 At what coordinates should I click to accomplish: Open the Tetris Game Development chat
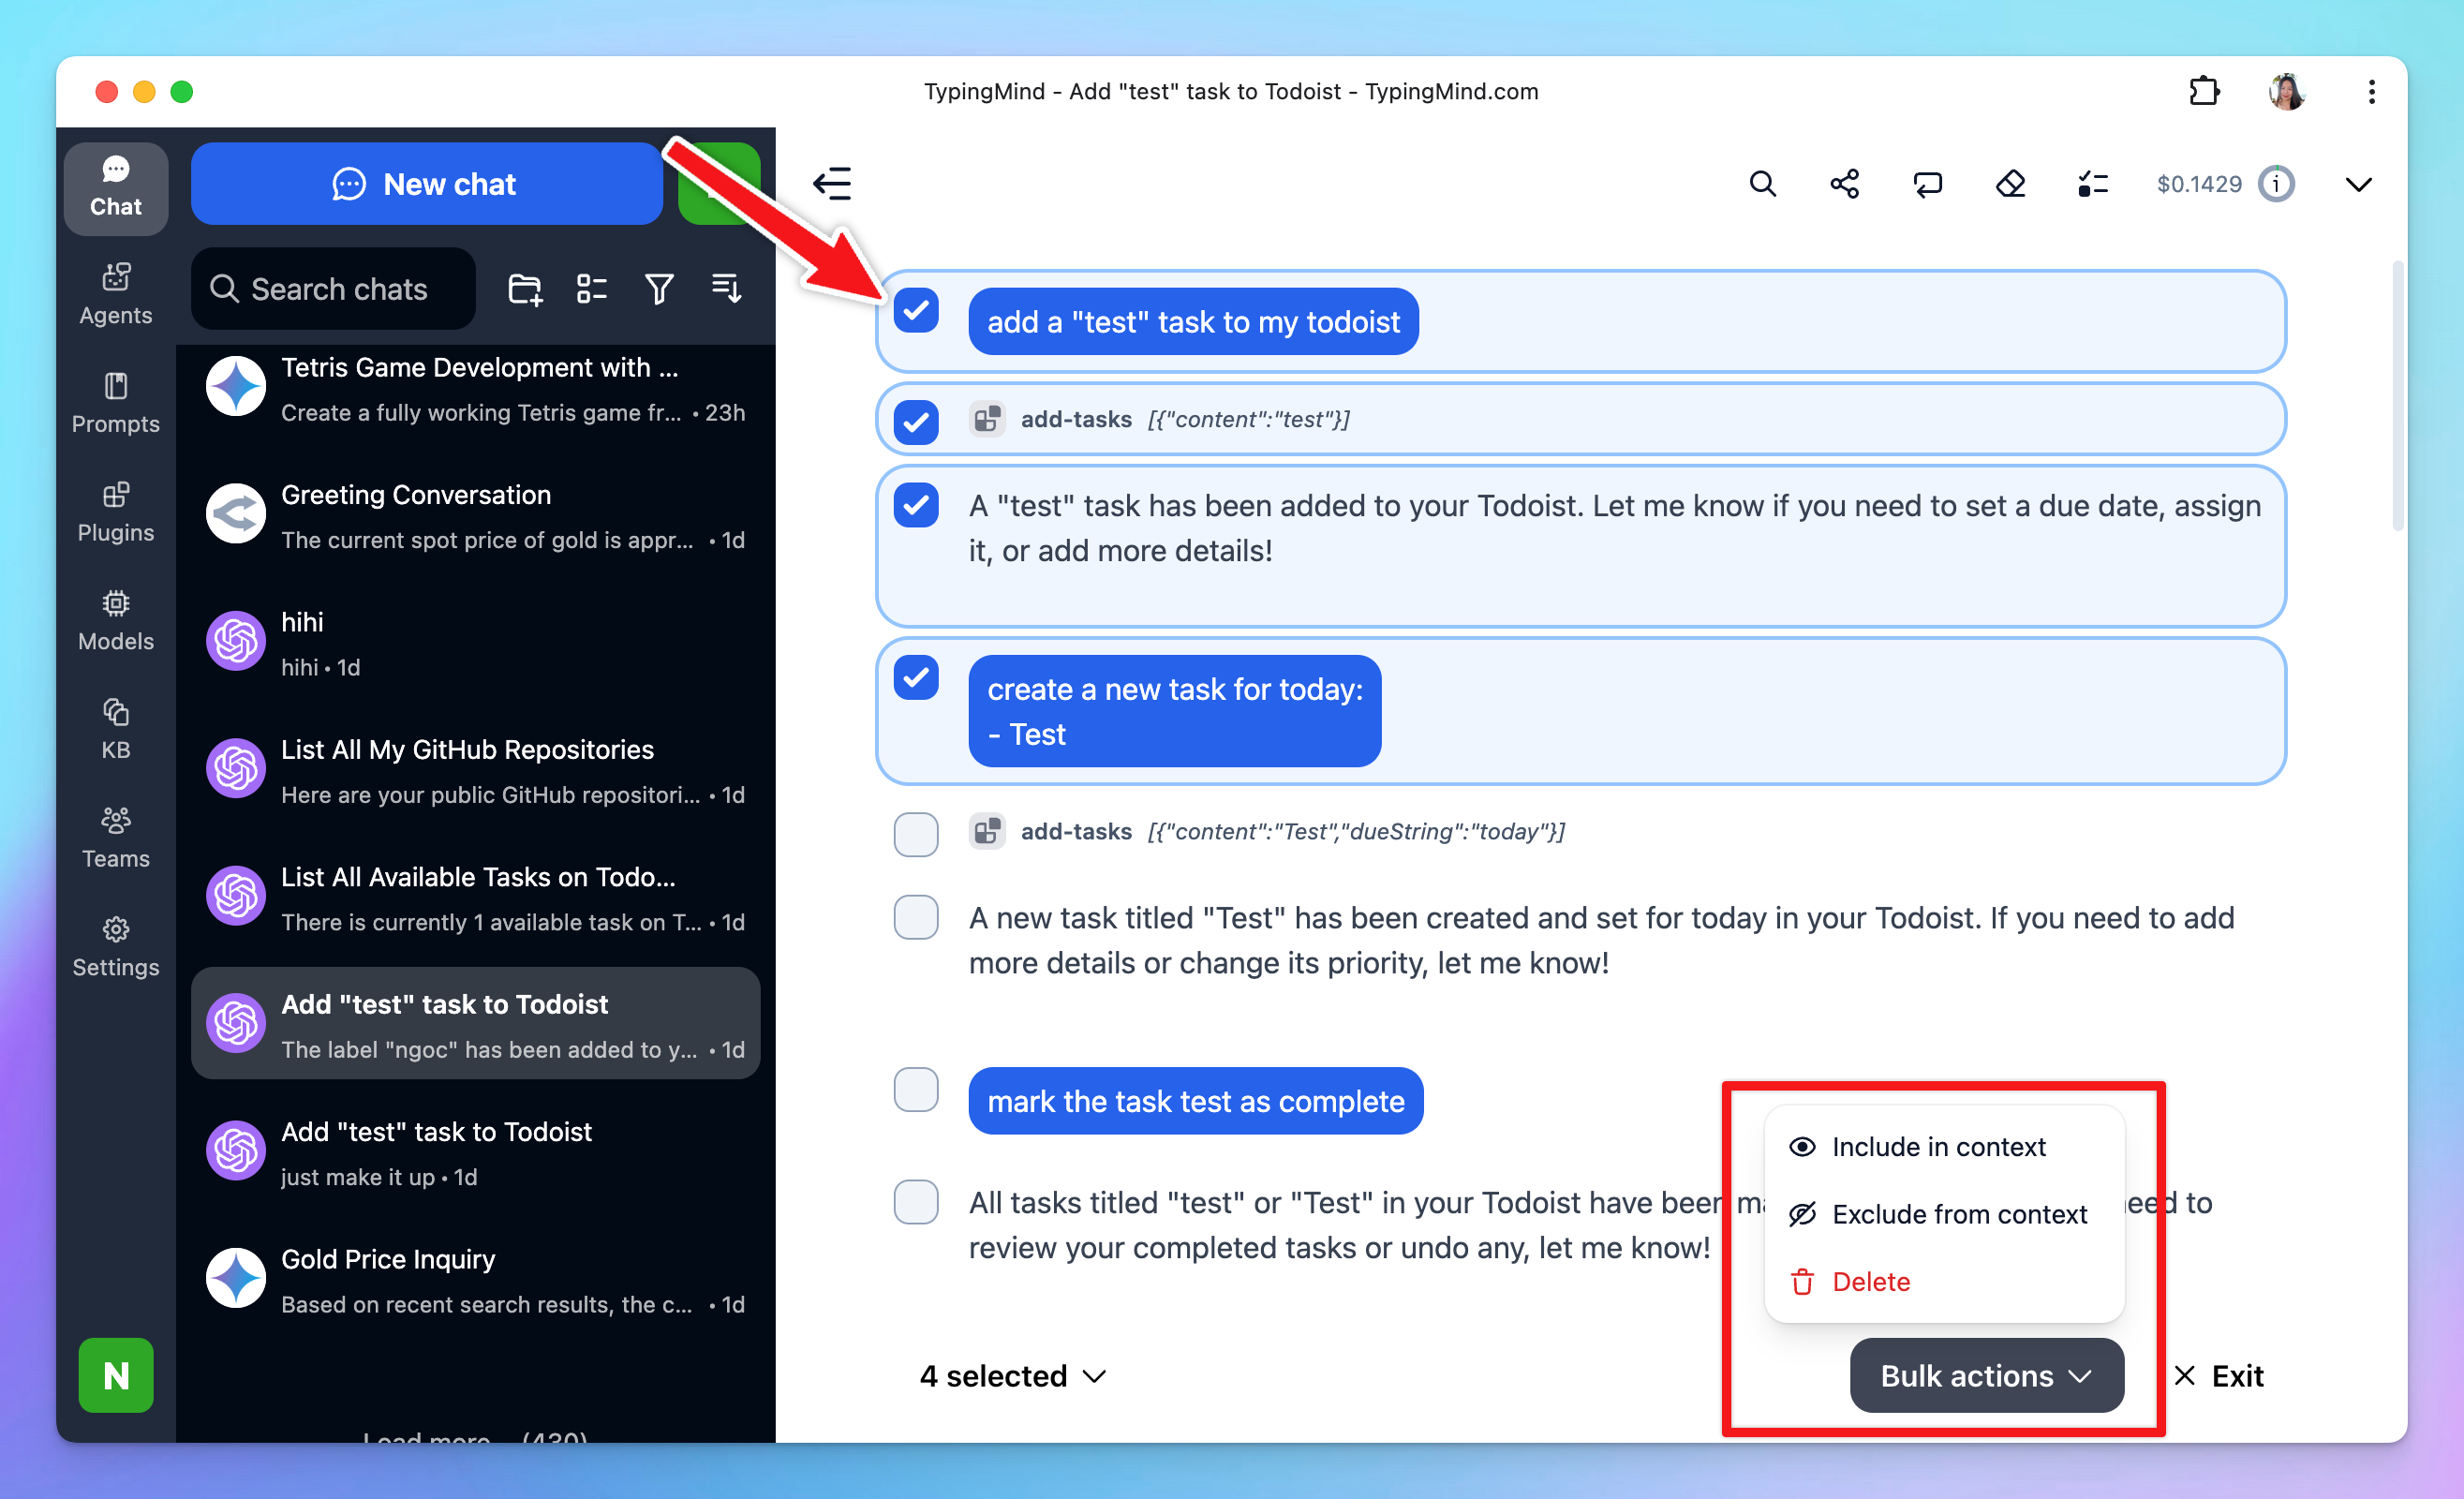[475, 389]
